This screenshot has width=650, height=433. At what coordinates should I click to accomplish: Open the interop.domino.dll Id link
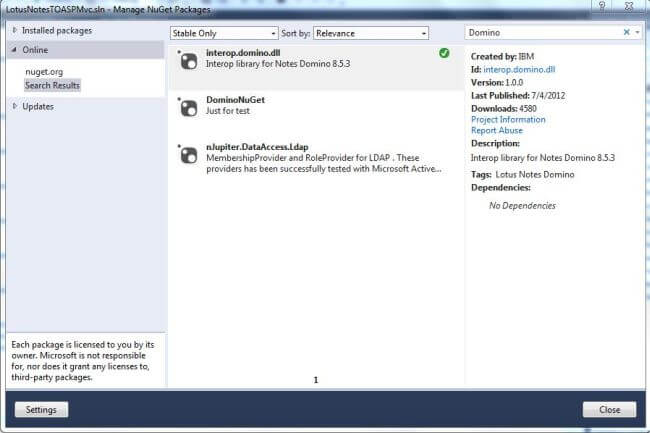point(519,69)
